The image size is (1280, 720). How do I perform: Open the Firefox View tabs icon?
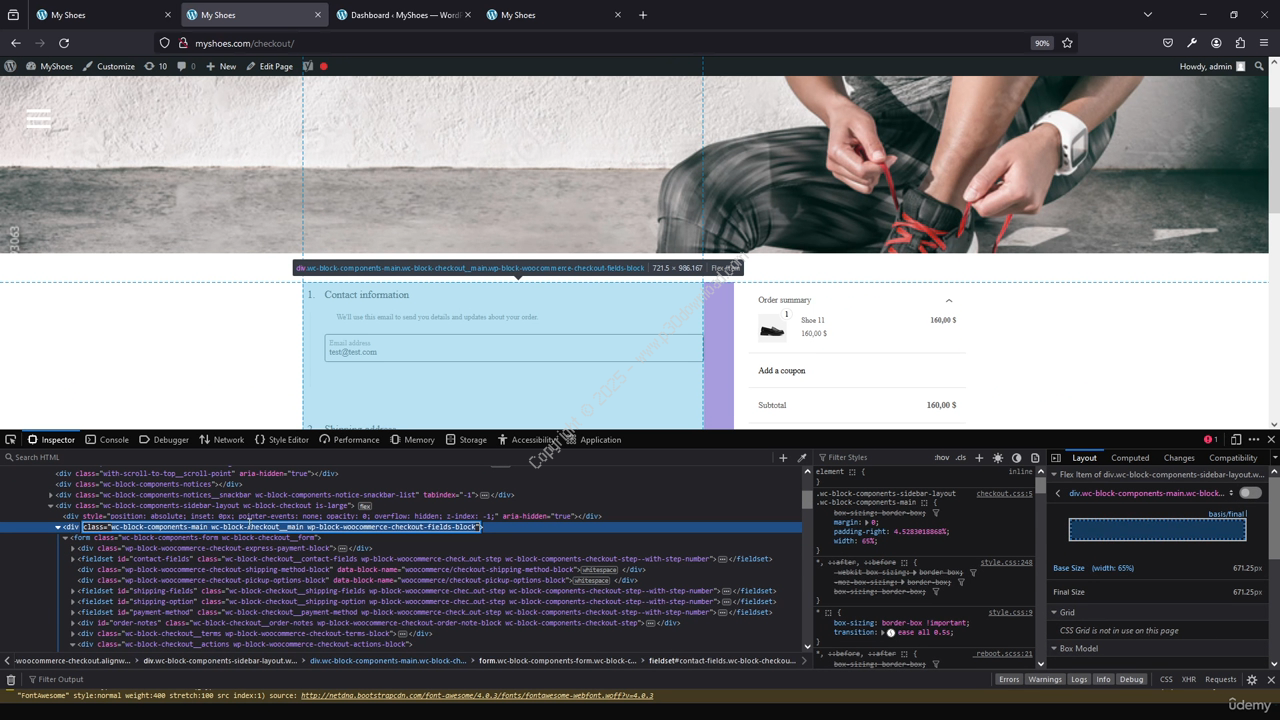pyautogui.click(x=14, y=15)
